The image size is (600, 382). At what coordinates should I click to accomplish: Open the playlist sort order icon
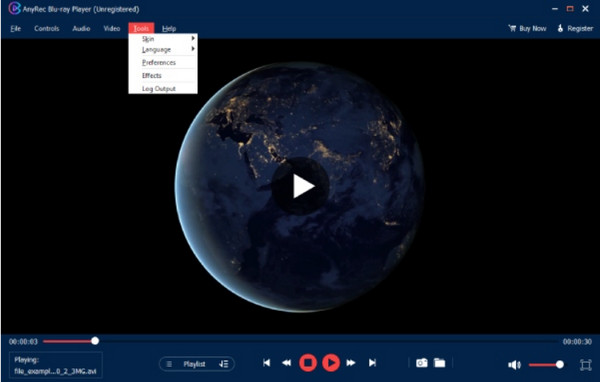pyautogui.click(x=223, y=364)
